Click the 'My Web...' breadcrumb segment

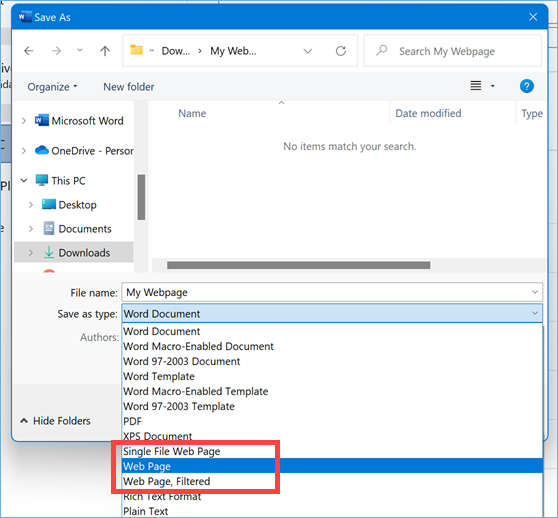click(x=233, y=51)
